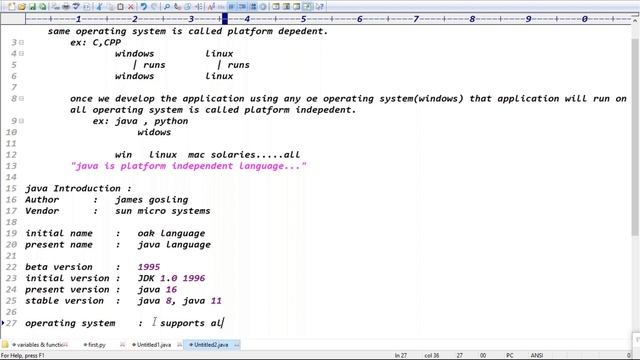Screen dimensions: 640x360
Task: Click the Print icon
Action: click(65, 7)
